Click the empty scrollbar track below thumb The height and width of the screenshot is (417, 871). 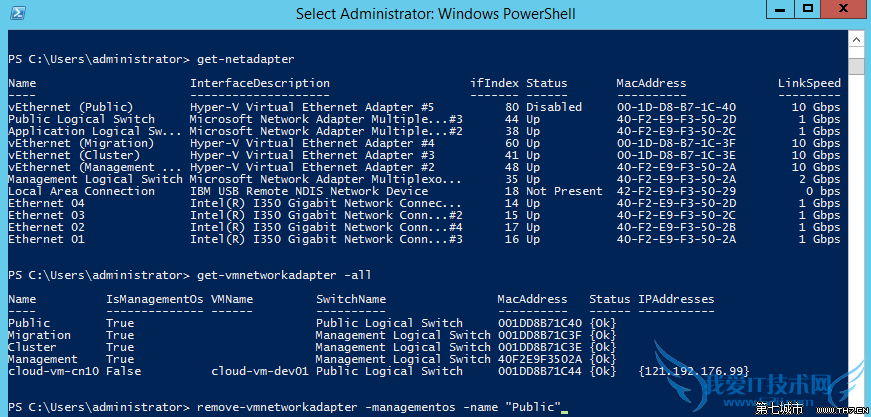[x=857, y=250]
